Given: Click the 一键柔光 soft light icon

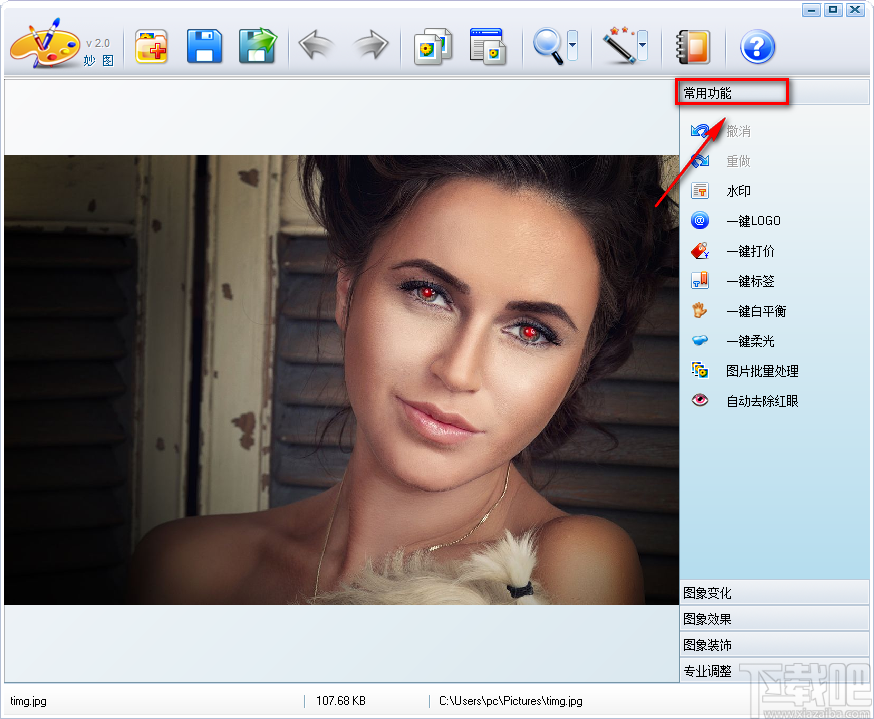Looking at the screenshot, I should (700, 340).
